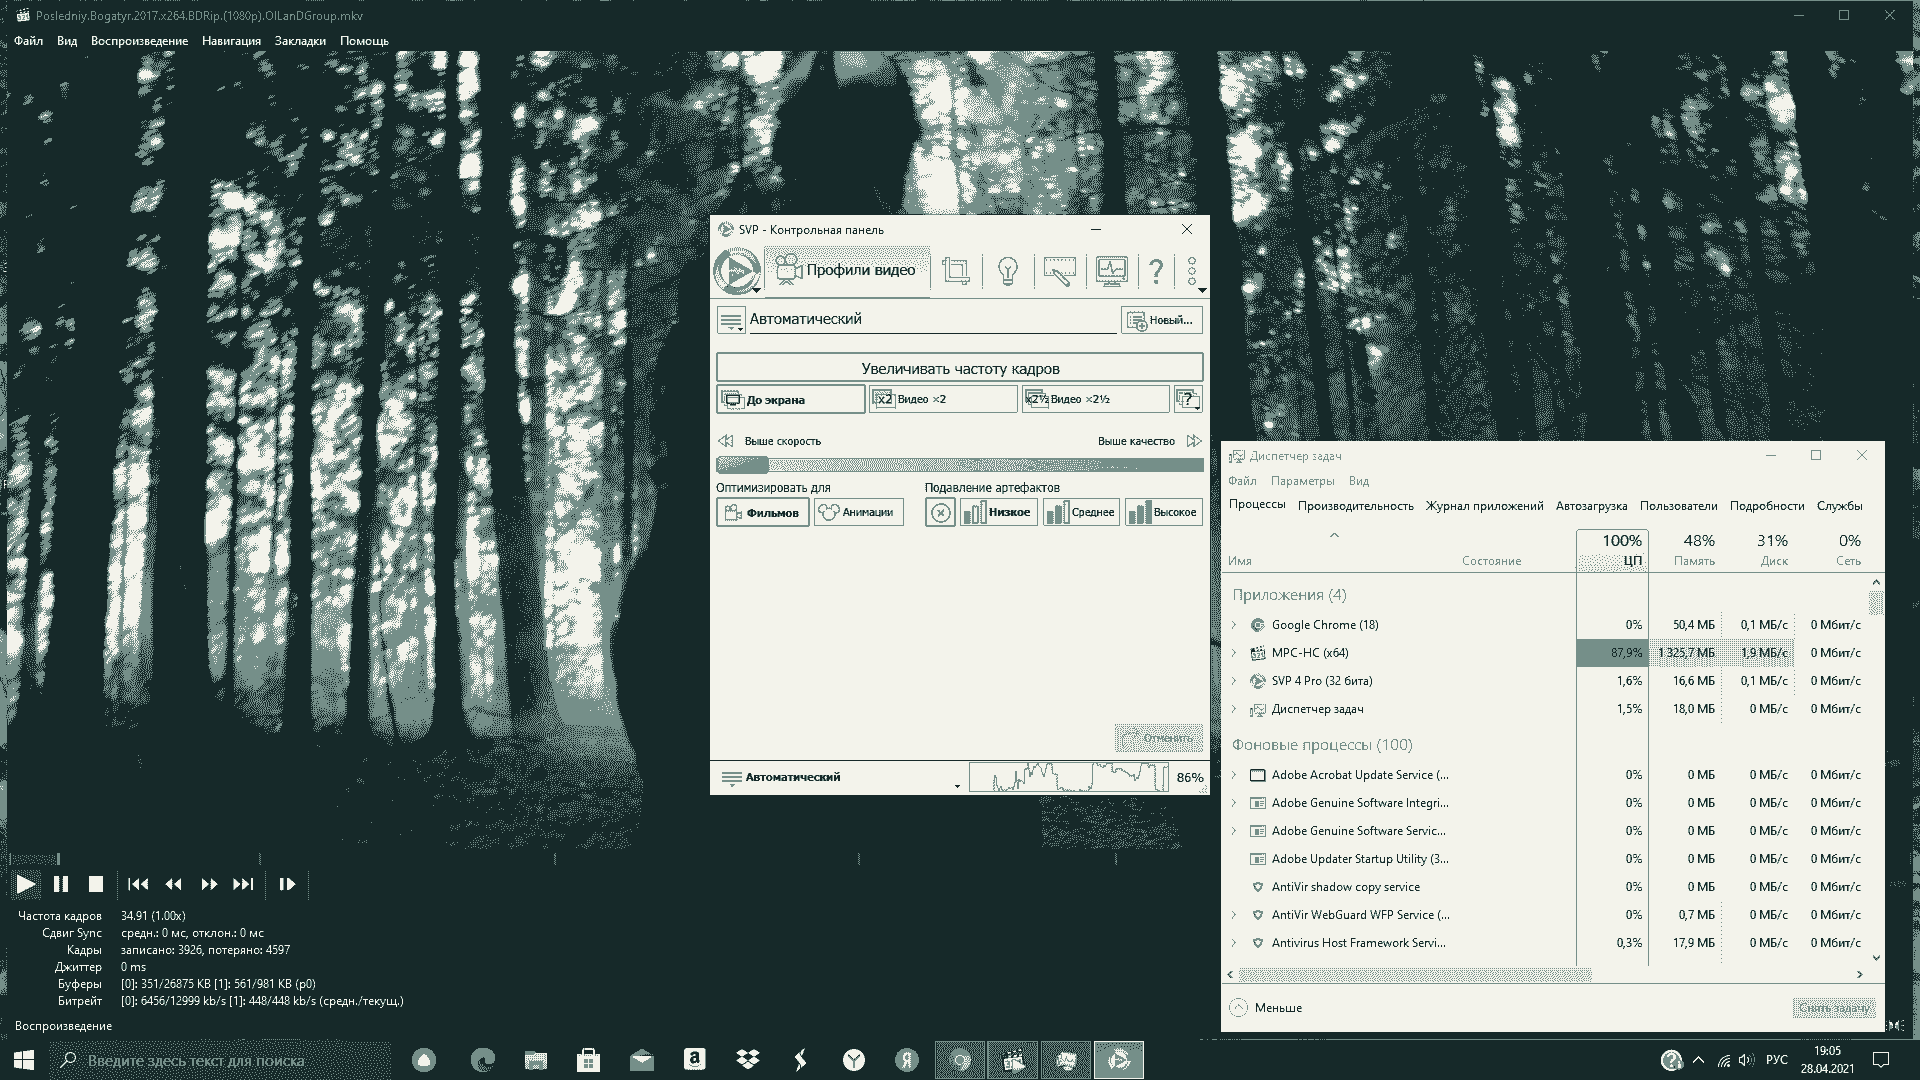Optimize for 'Анимации' content
Image resolution: width=1920 pixels, height=1080 pixels.
[x=858, y=512]
